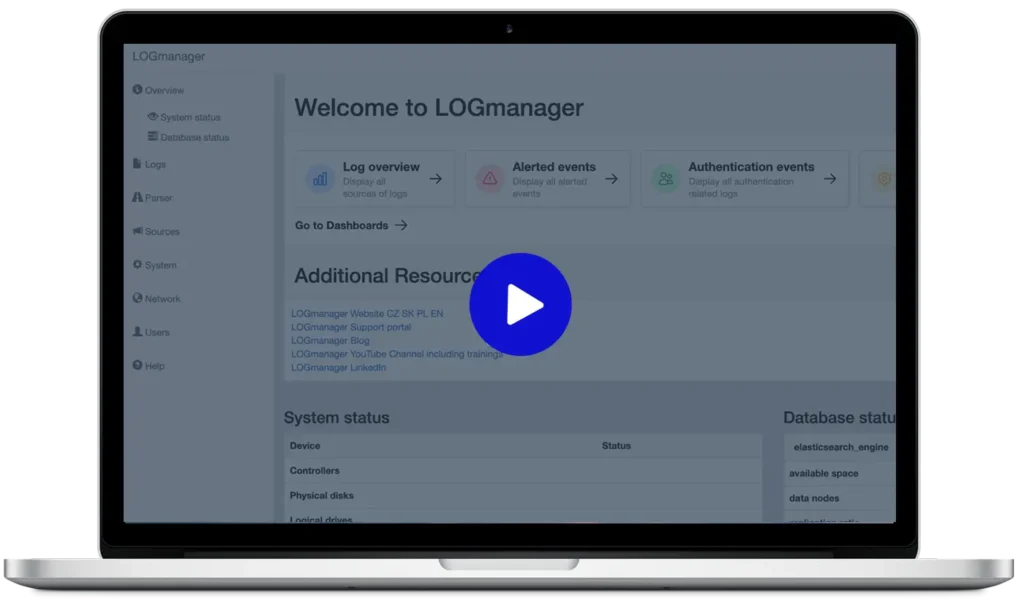Image resolution: width=1024 pixels, height=606 pixels.
Task: Click the arrow on Authentication events card
Action: click(830, 178)
